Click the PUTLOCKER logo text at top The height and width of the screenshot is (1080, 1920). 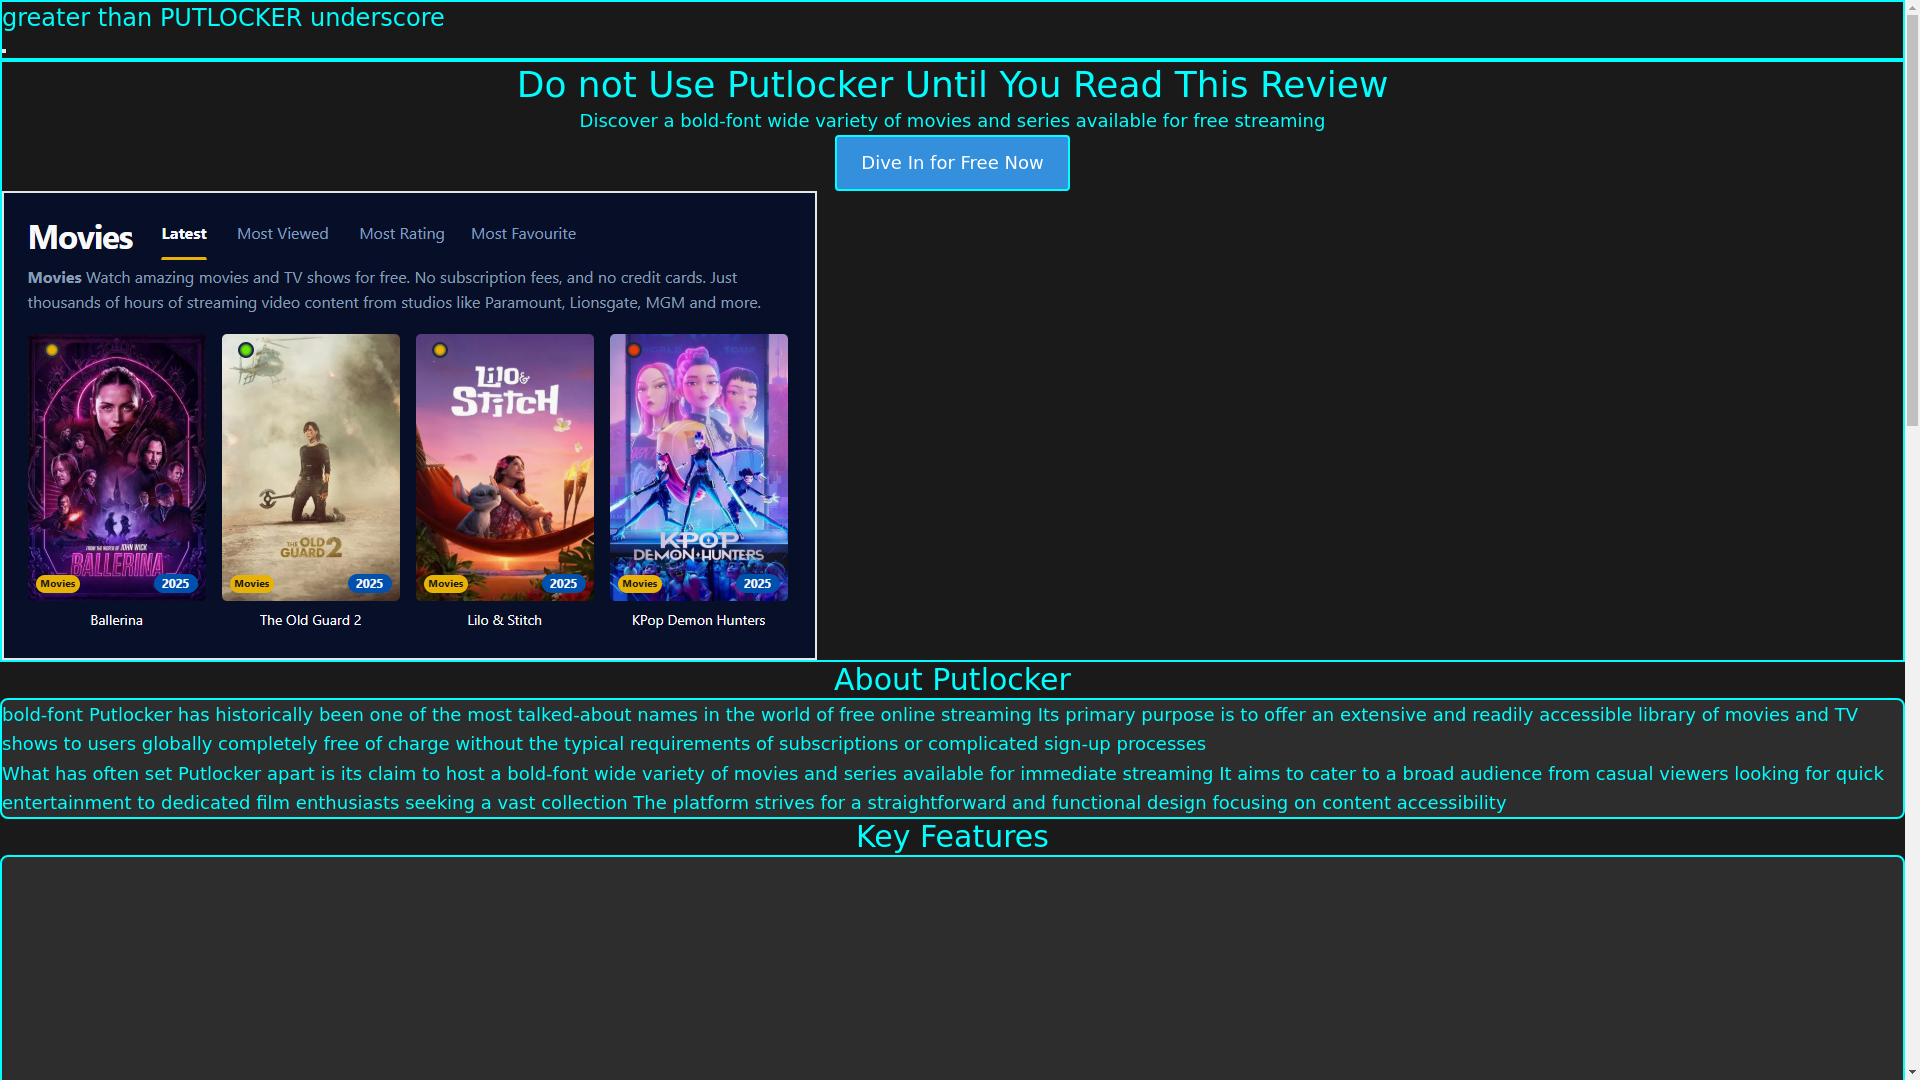[x=223, y=18]
